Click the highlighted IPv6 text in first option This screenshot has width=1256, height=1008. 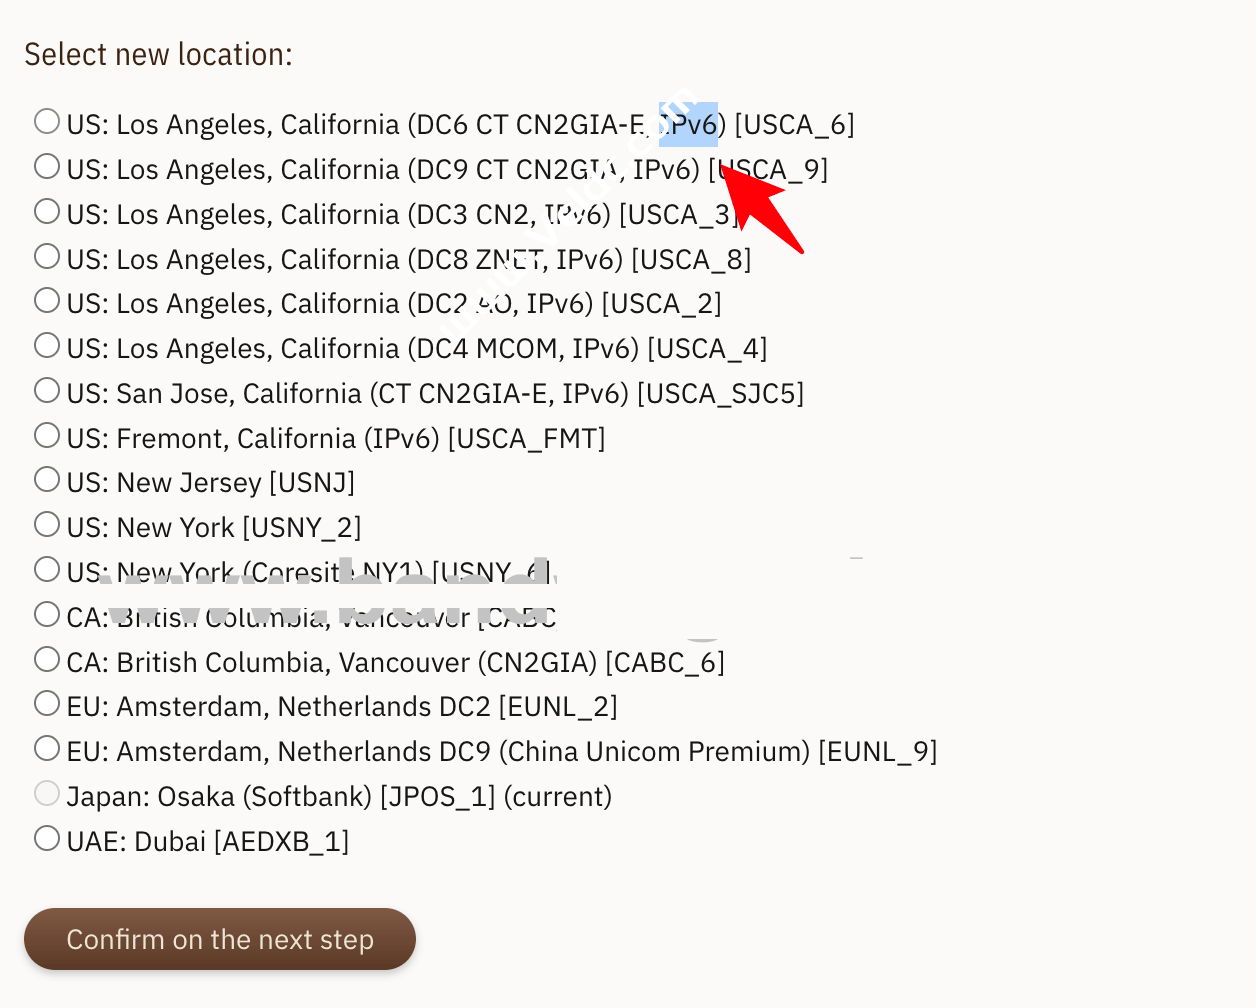(689, 125)
